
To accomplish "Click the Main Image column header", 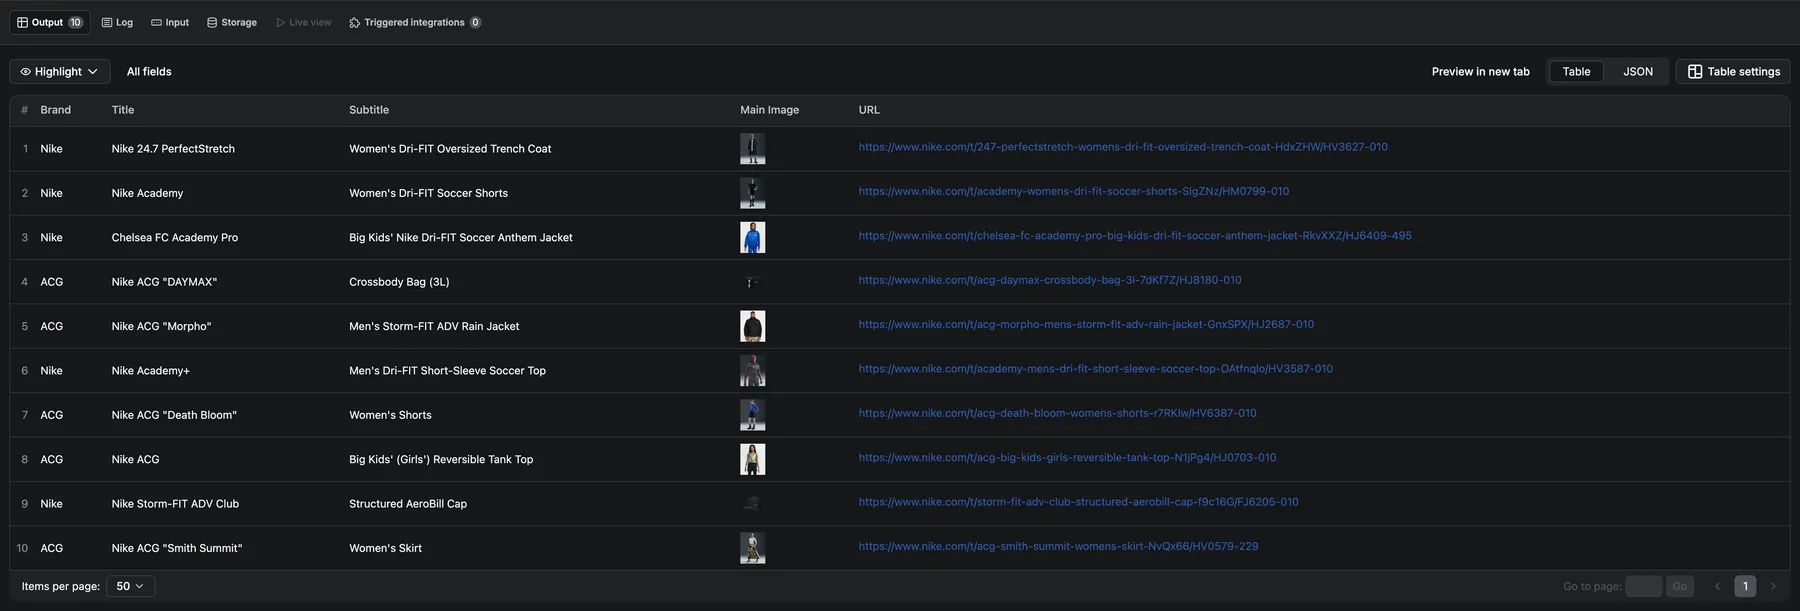I will point(769,110).
